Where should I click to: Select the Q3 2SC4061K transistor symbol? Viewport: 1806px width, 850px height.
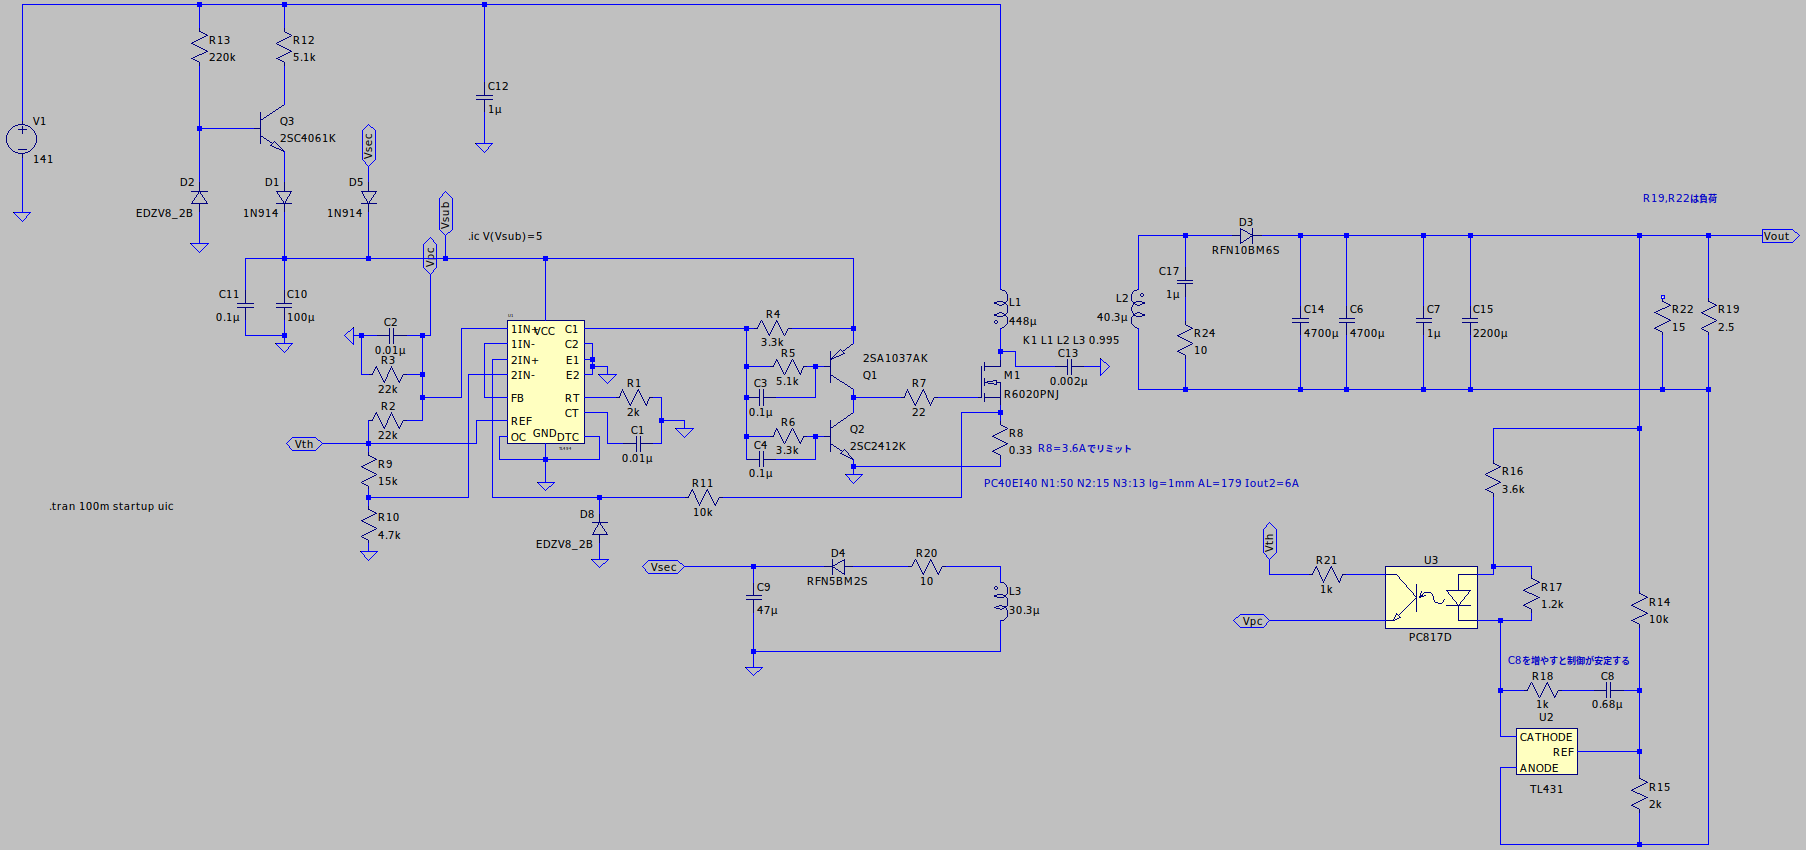pyautogui.click(x=272, y=129)
